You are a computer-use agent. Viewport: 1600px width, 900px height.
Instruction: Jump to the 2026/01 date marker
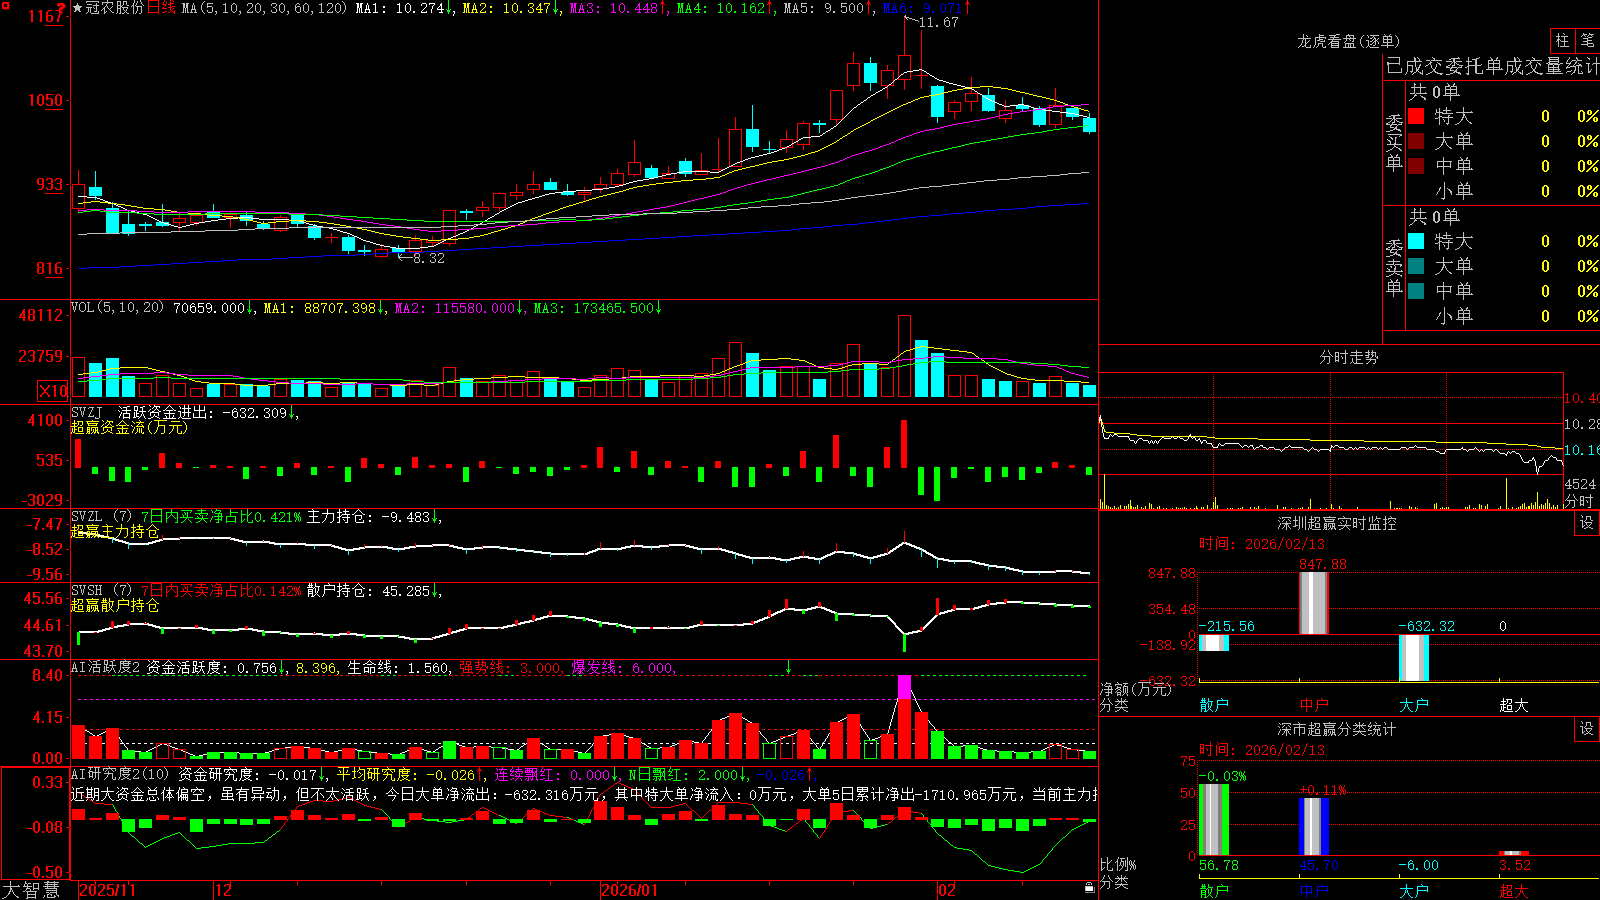629,890
